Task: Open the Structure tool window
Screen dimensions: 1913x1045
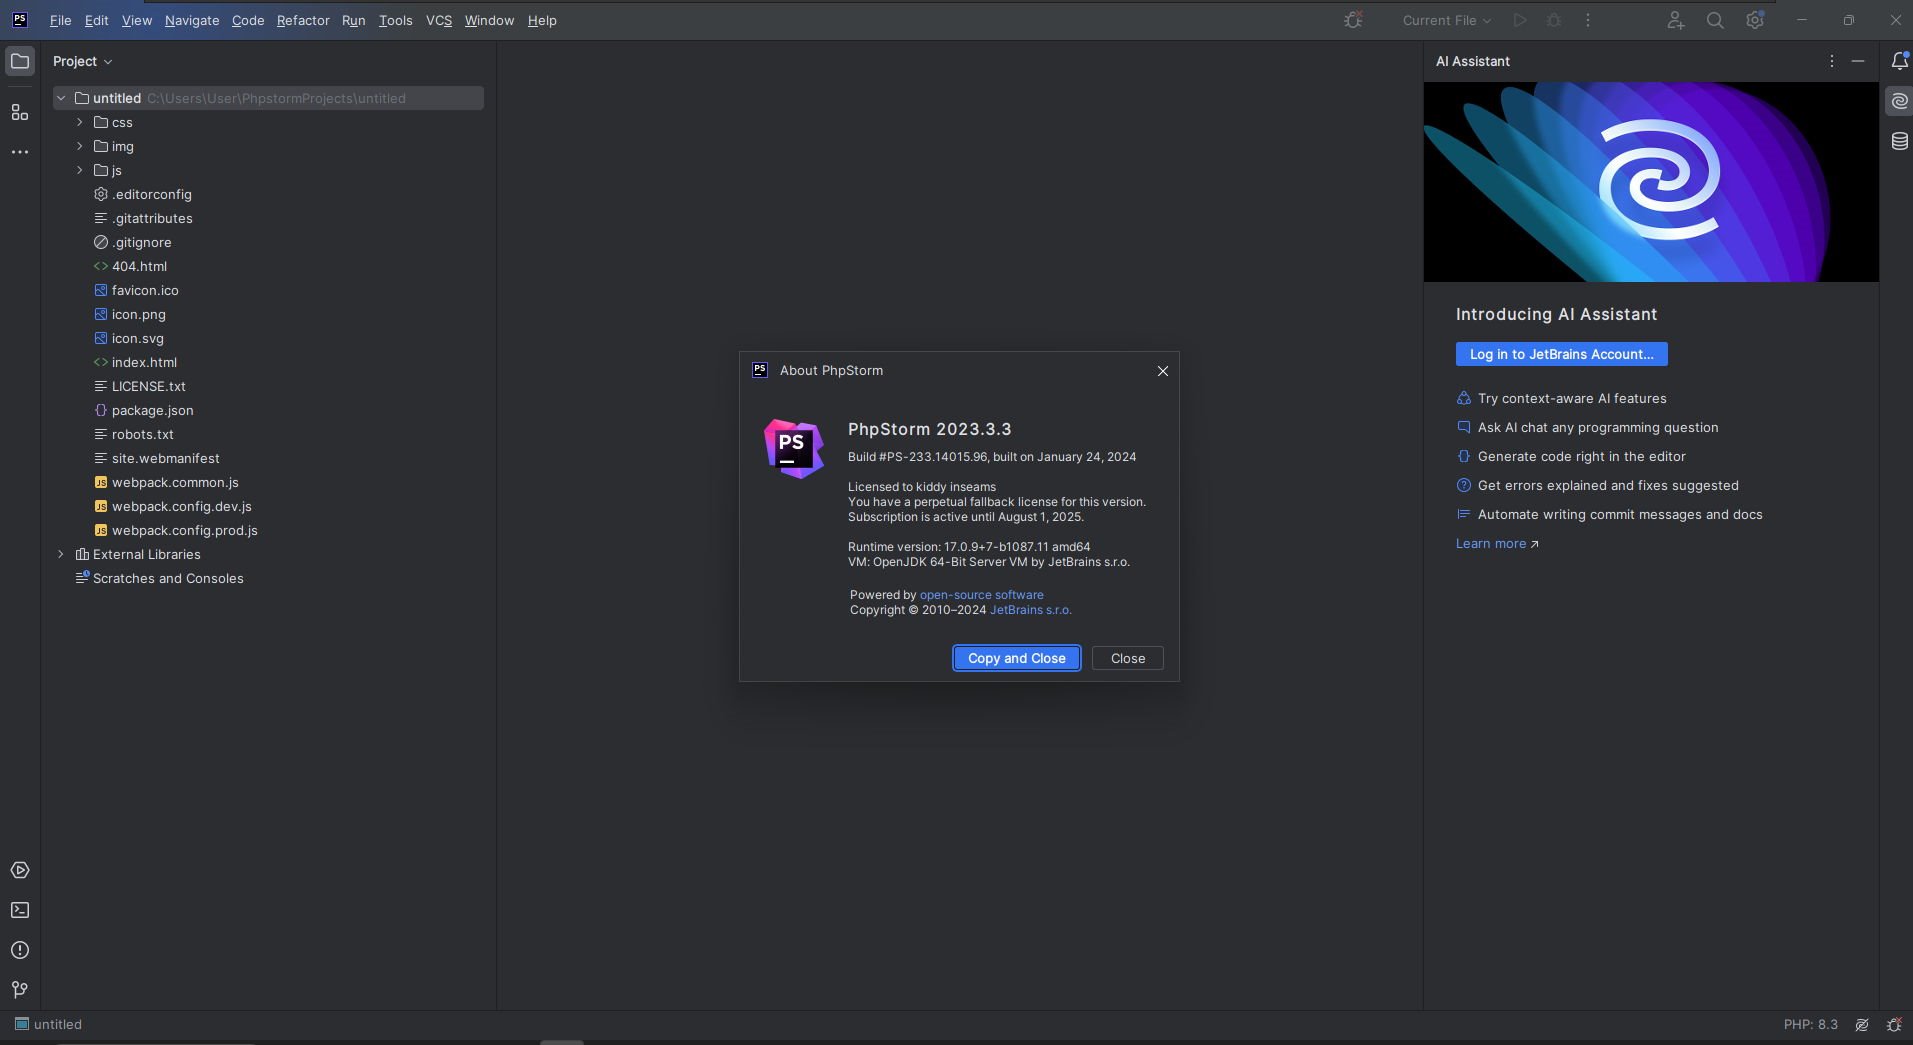Action: click(x=20, y=113)
